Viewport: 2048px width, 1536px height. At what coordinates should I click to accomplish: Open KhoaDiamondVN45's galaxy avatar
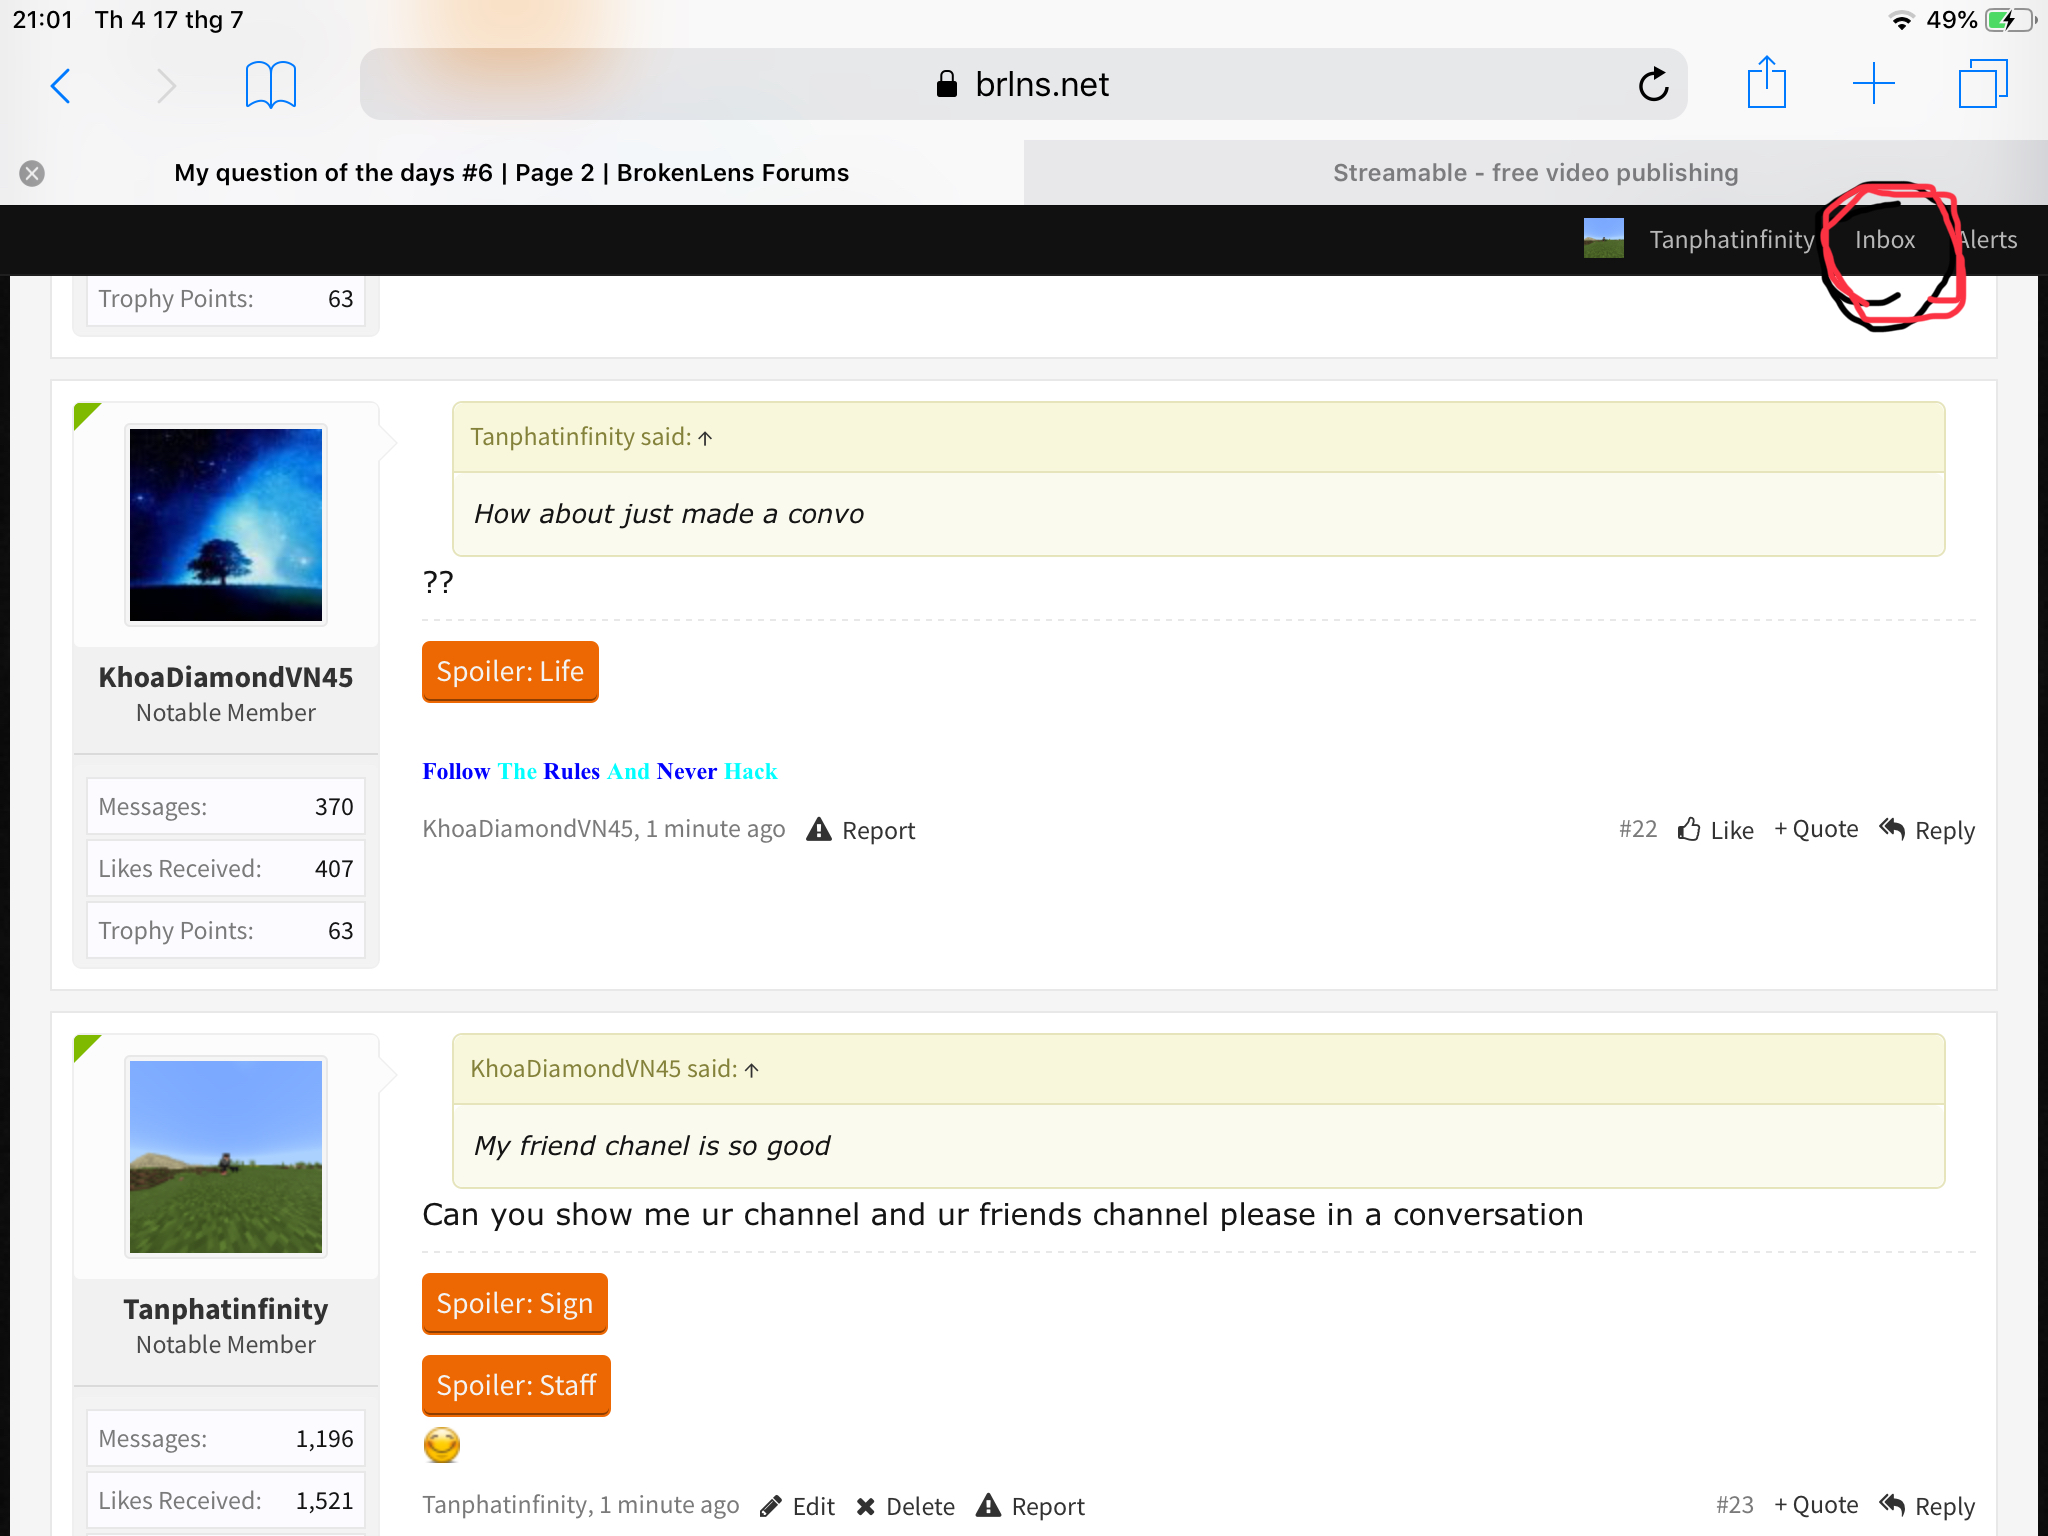[226, 525]
